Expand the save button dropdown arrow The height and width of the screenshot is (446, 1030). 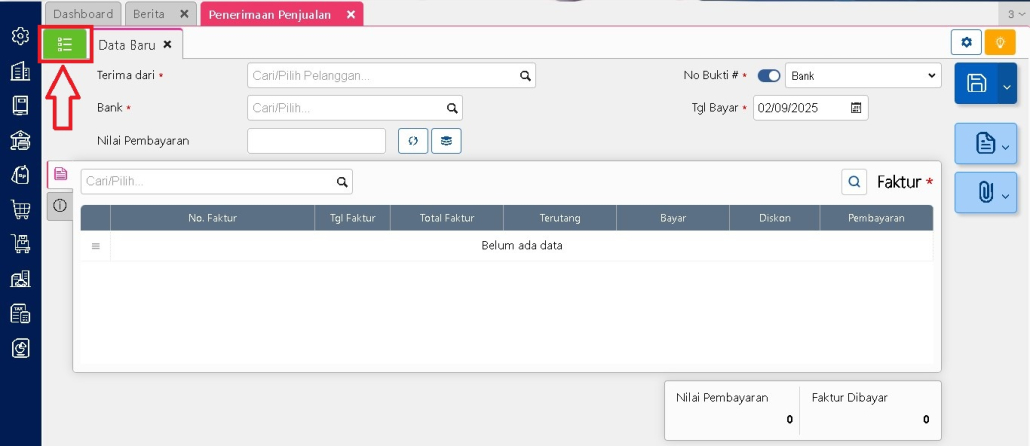[x=1006, y=87]
